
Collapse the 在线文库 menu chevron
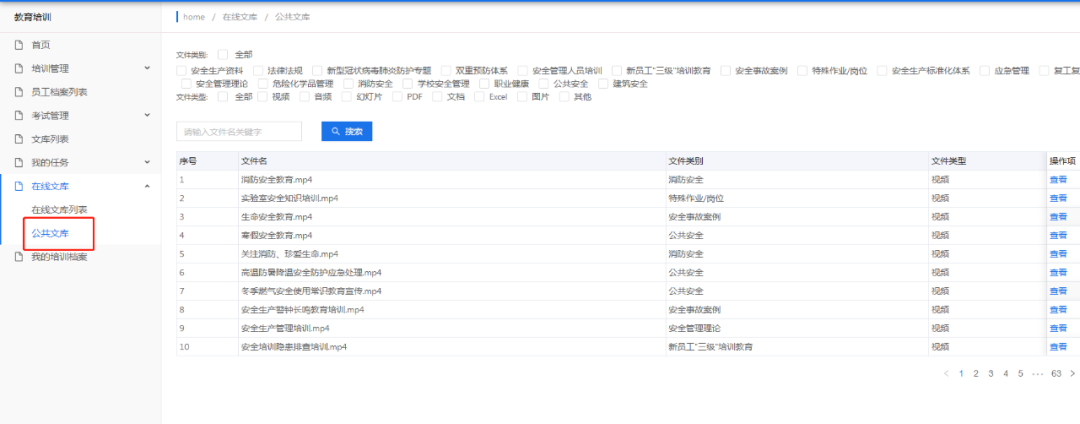click(147, 186)
